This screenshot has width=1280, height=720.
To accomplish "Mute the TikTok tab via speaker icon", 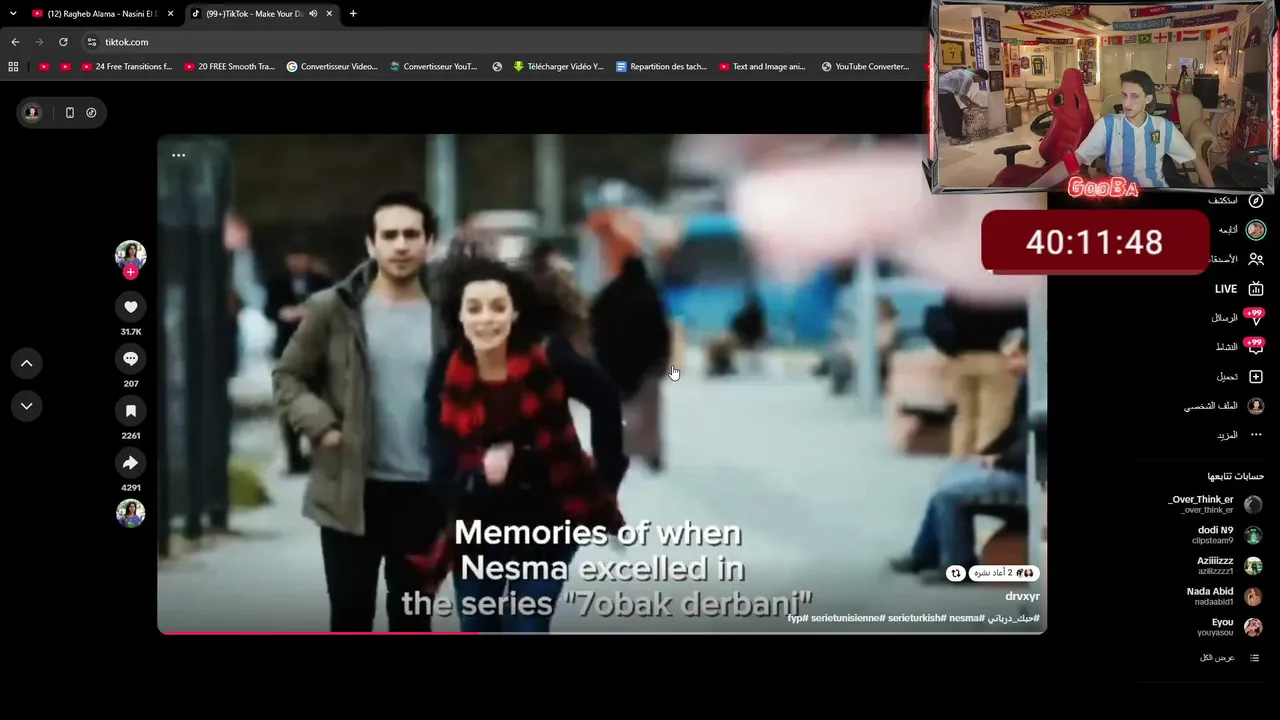I will 313,14.
